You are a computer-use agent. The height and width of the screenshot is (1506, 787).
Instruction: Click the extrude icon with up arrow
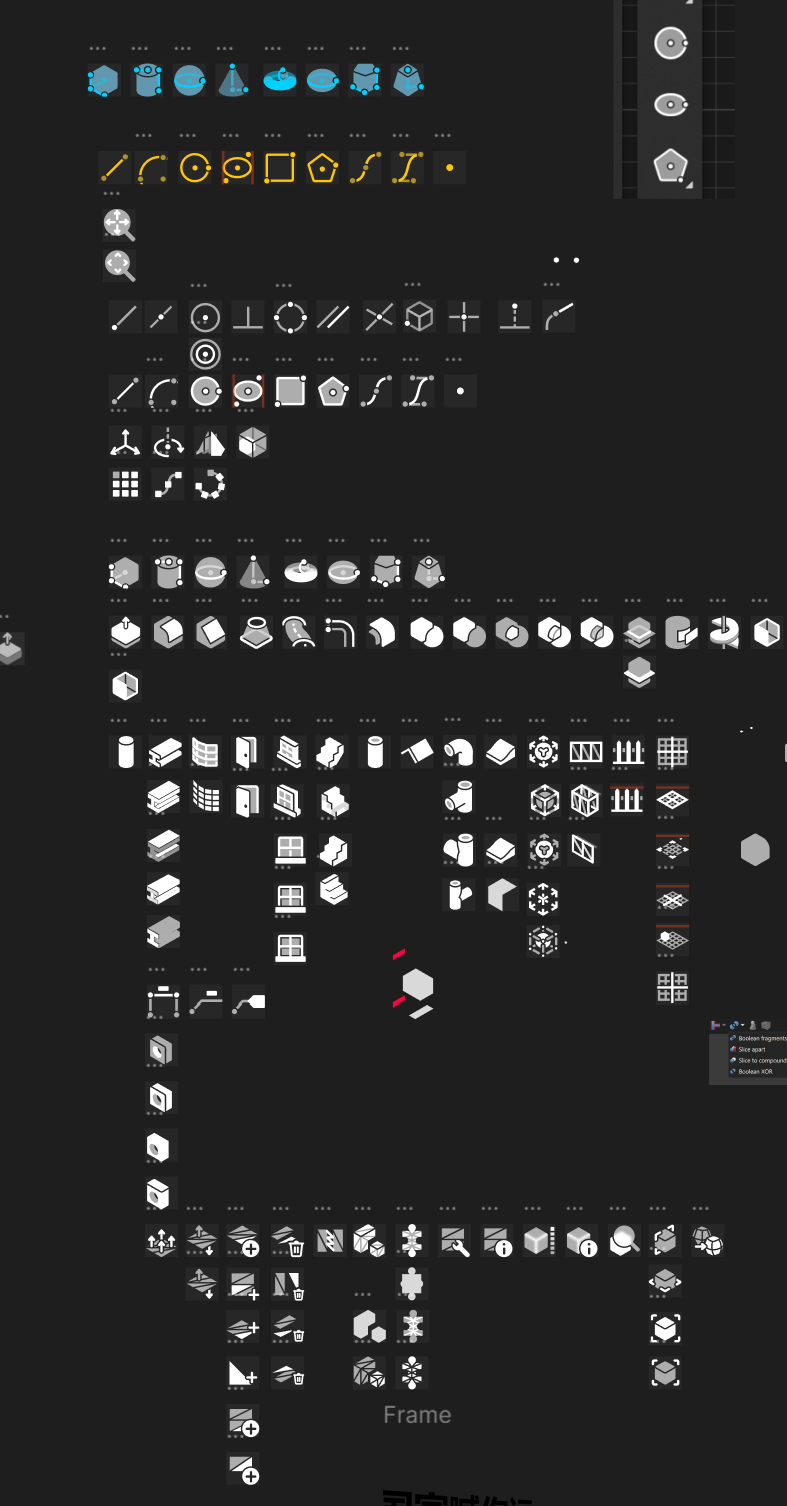click(x=124, y=632)
